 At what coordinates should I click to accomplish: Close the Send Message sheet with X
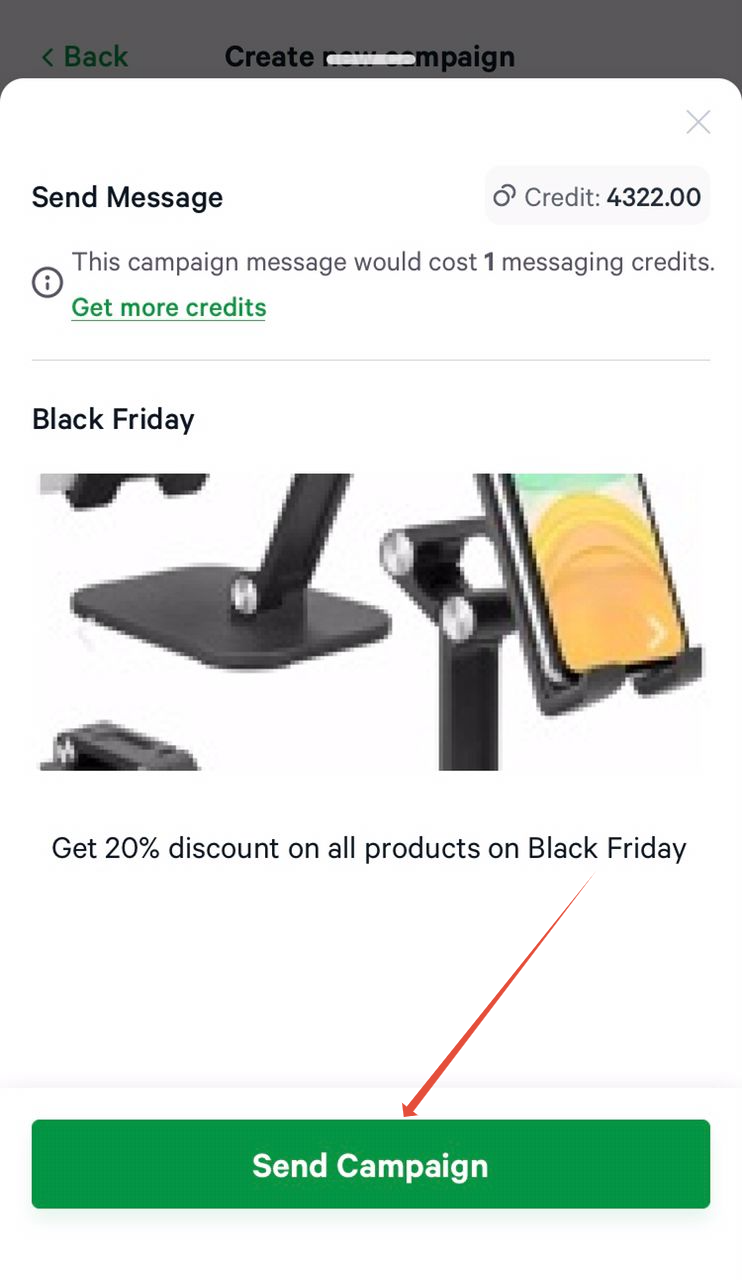(x=698, y=122)
